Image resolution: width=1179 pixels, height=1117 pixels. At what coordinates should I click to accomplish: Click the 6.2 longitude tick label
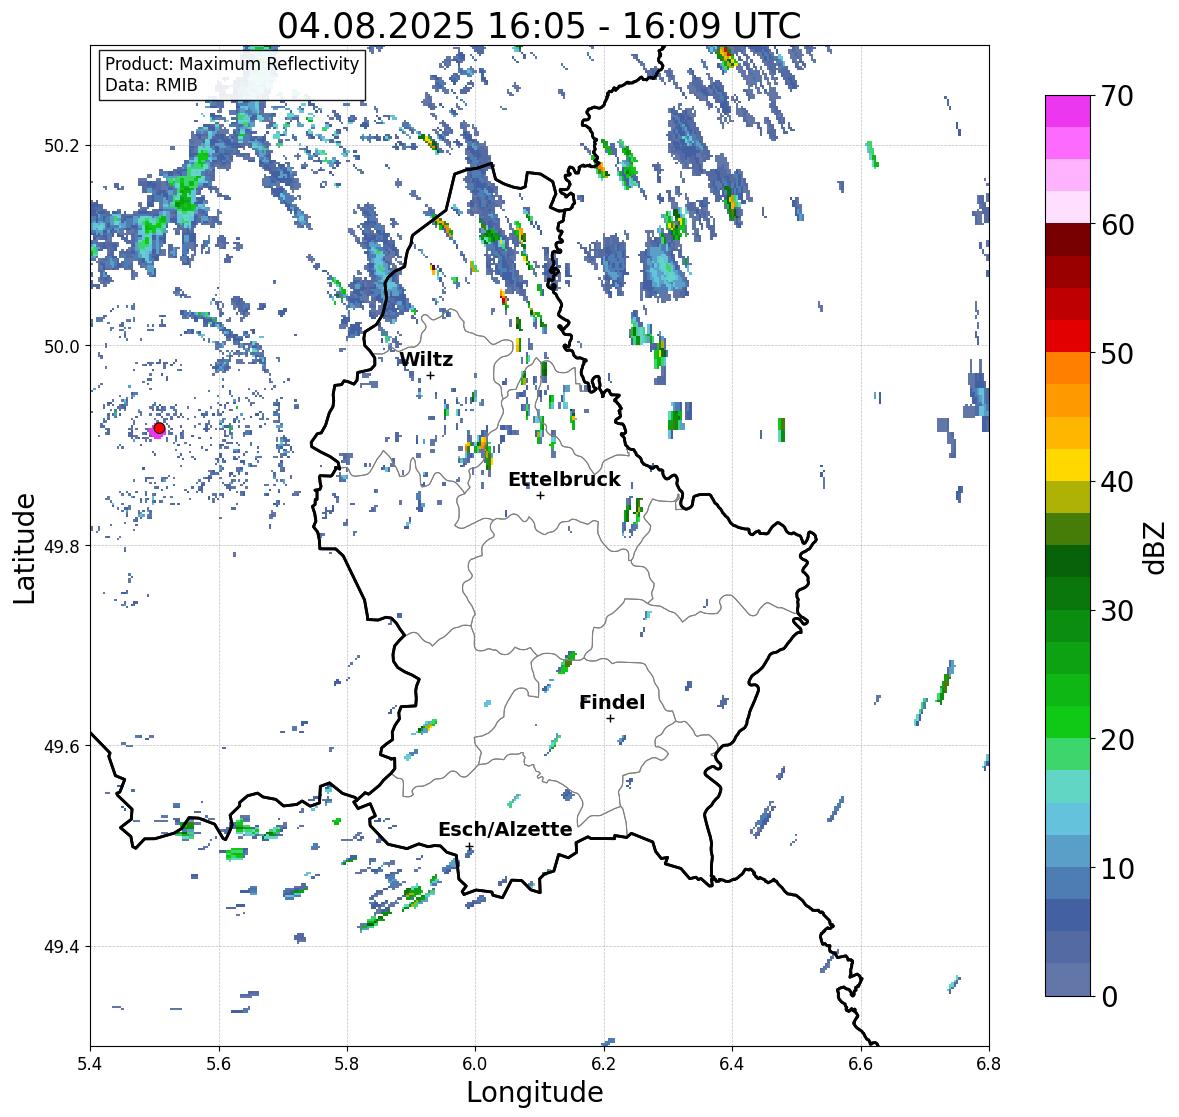(604, 1063)
